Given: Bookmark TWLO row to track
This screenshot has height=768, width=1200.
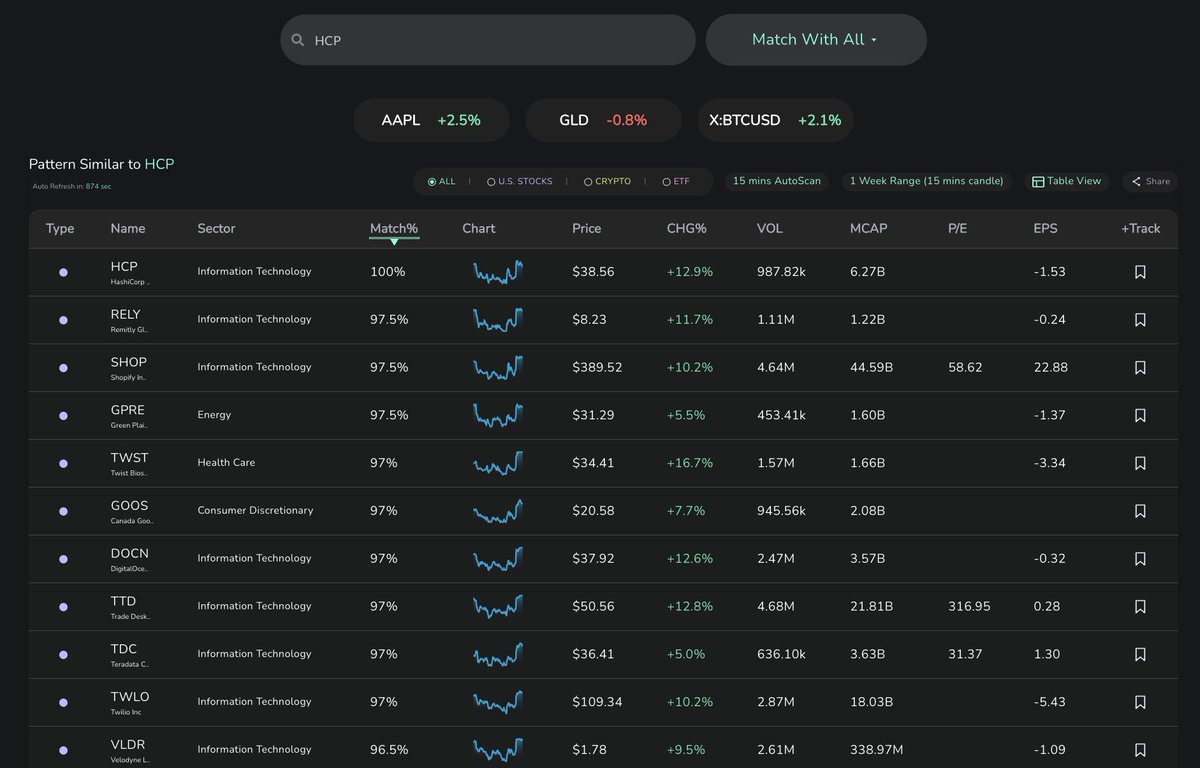Looking at the screenshot, I should click(1140, 702).
